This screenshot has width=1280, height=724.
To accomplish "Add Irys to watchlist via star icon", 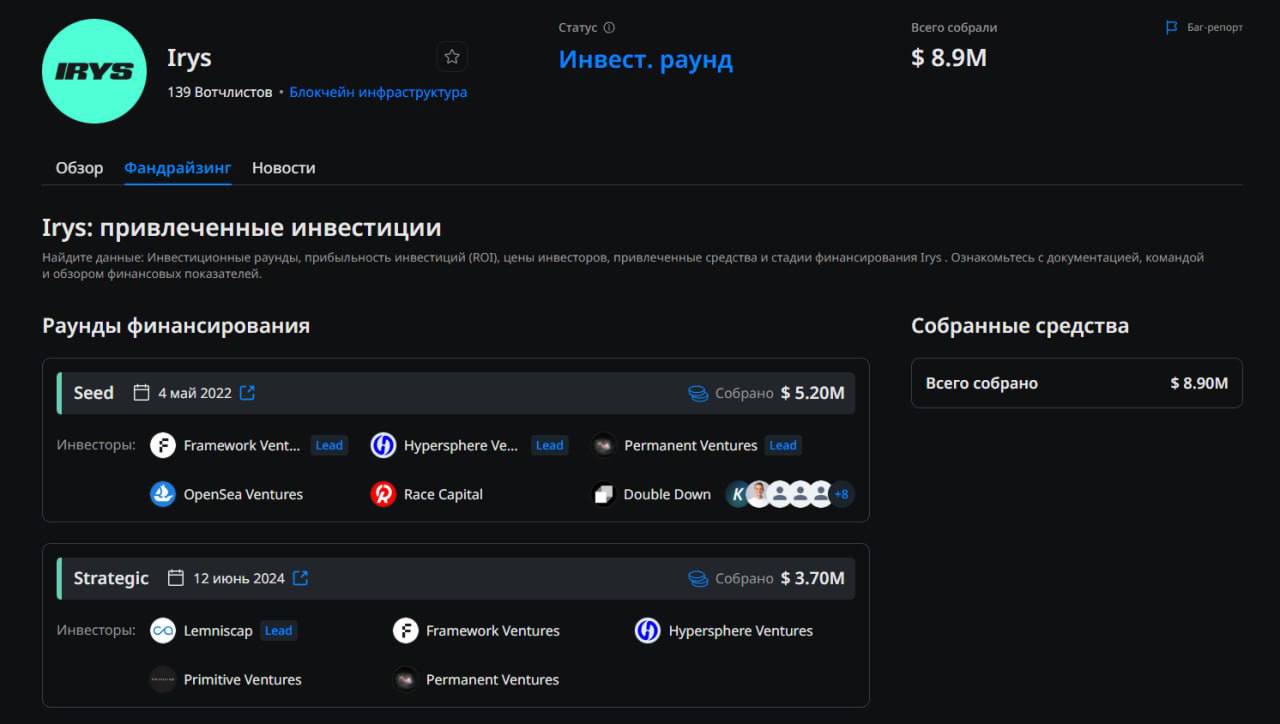I will (452, 57).
